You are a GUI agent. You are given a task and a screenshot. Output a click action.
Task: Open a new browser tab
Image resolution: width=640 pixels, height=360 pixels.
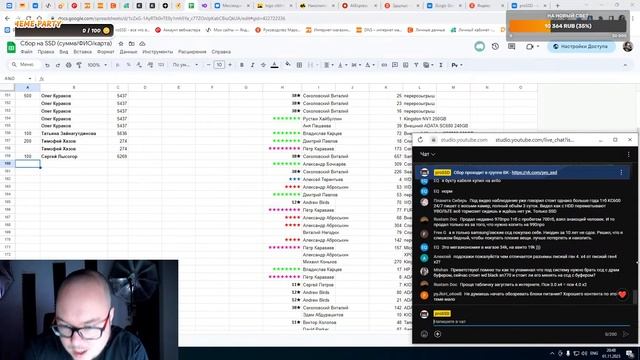tap(558, 6)
